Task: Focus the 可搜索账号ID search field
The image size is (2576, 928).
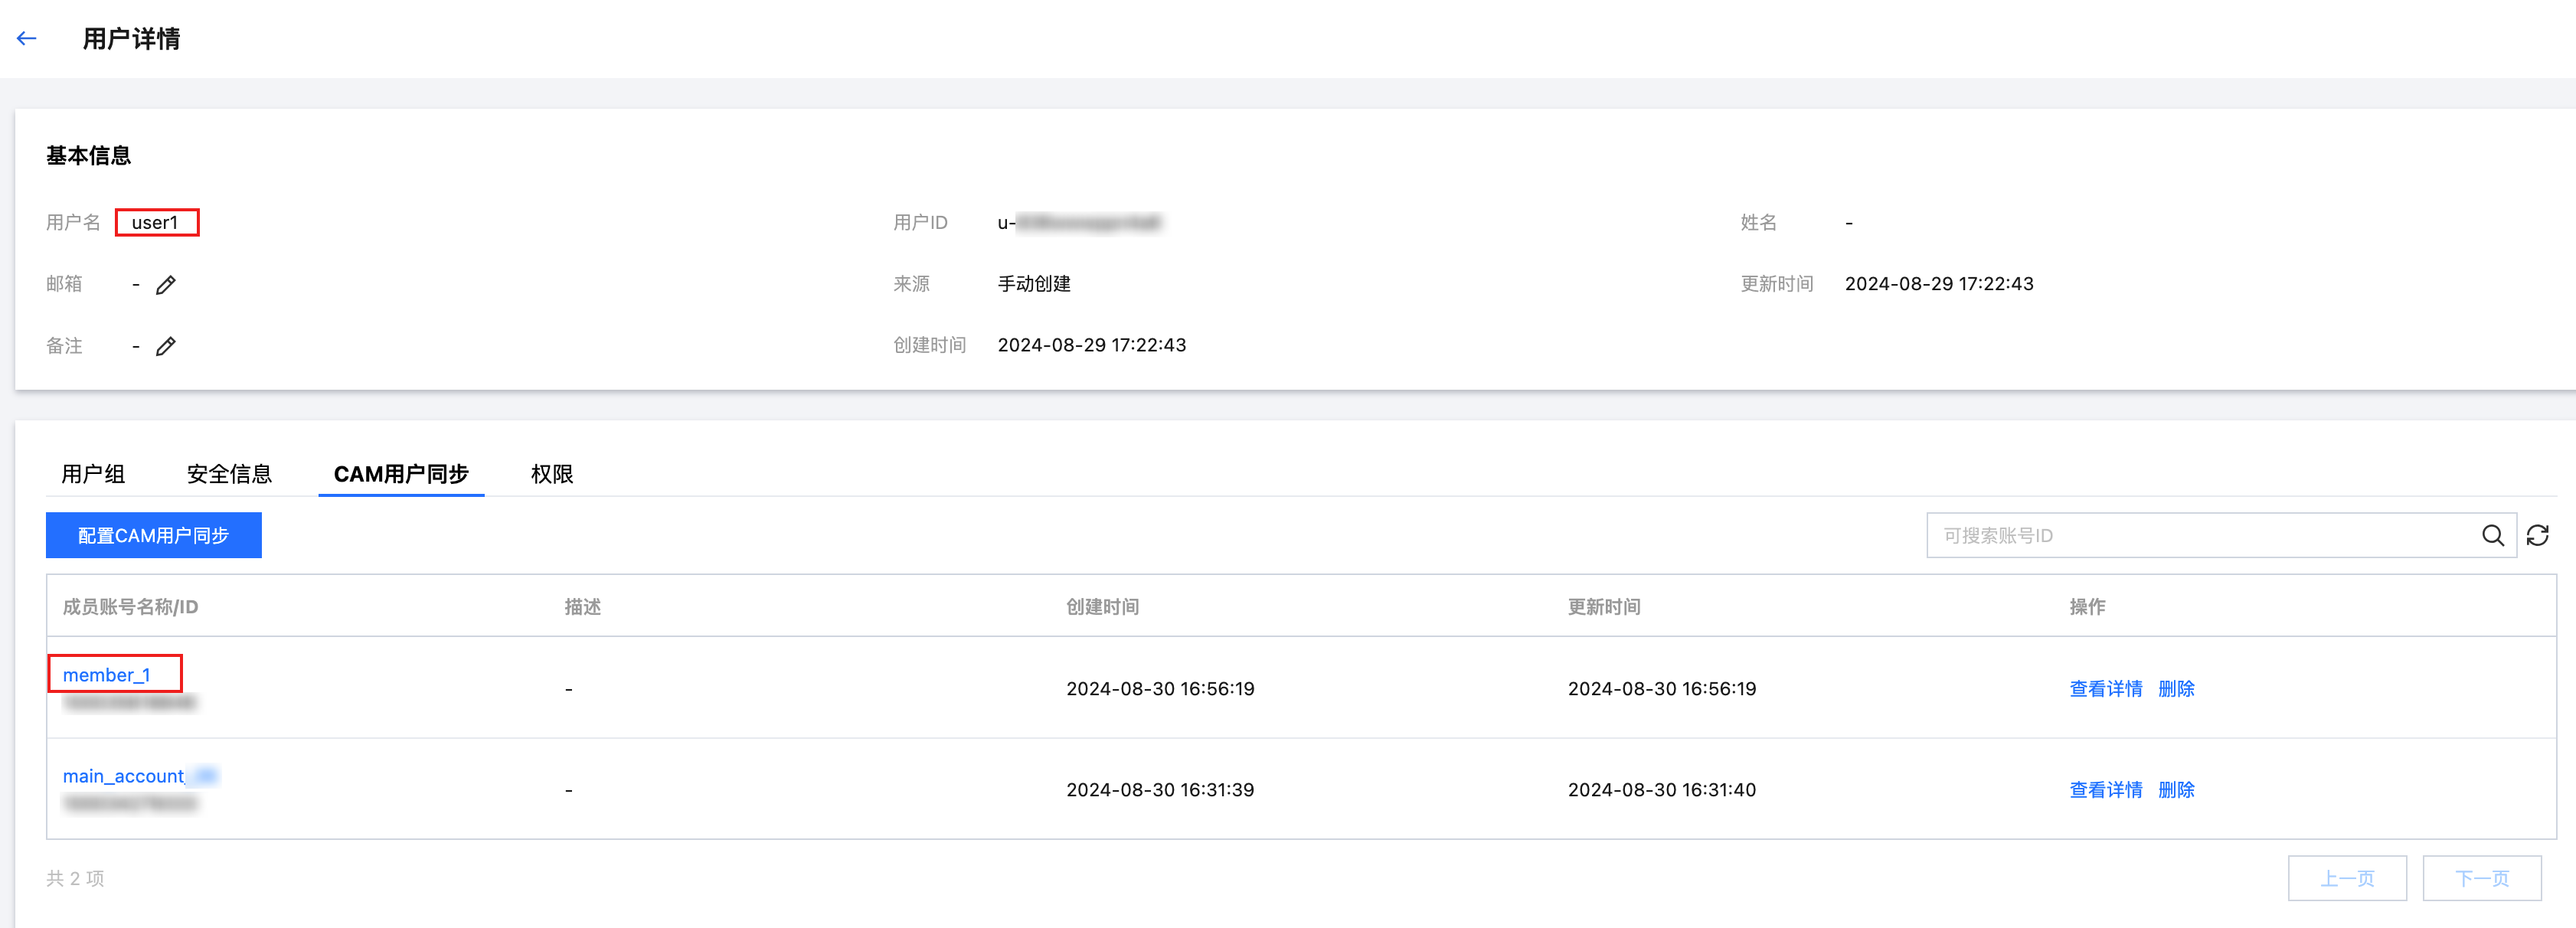Action: (2200, 536)
